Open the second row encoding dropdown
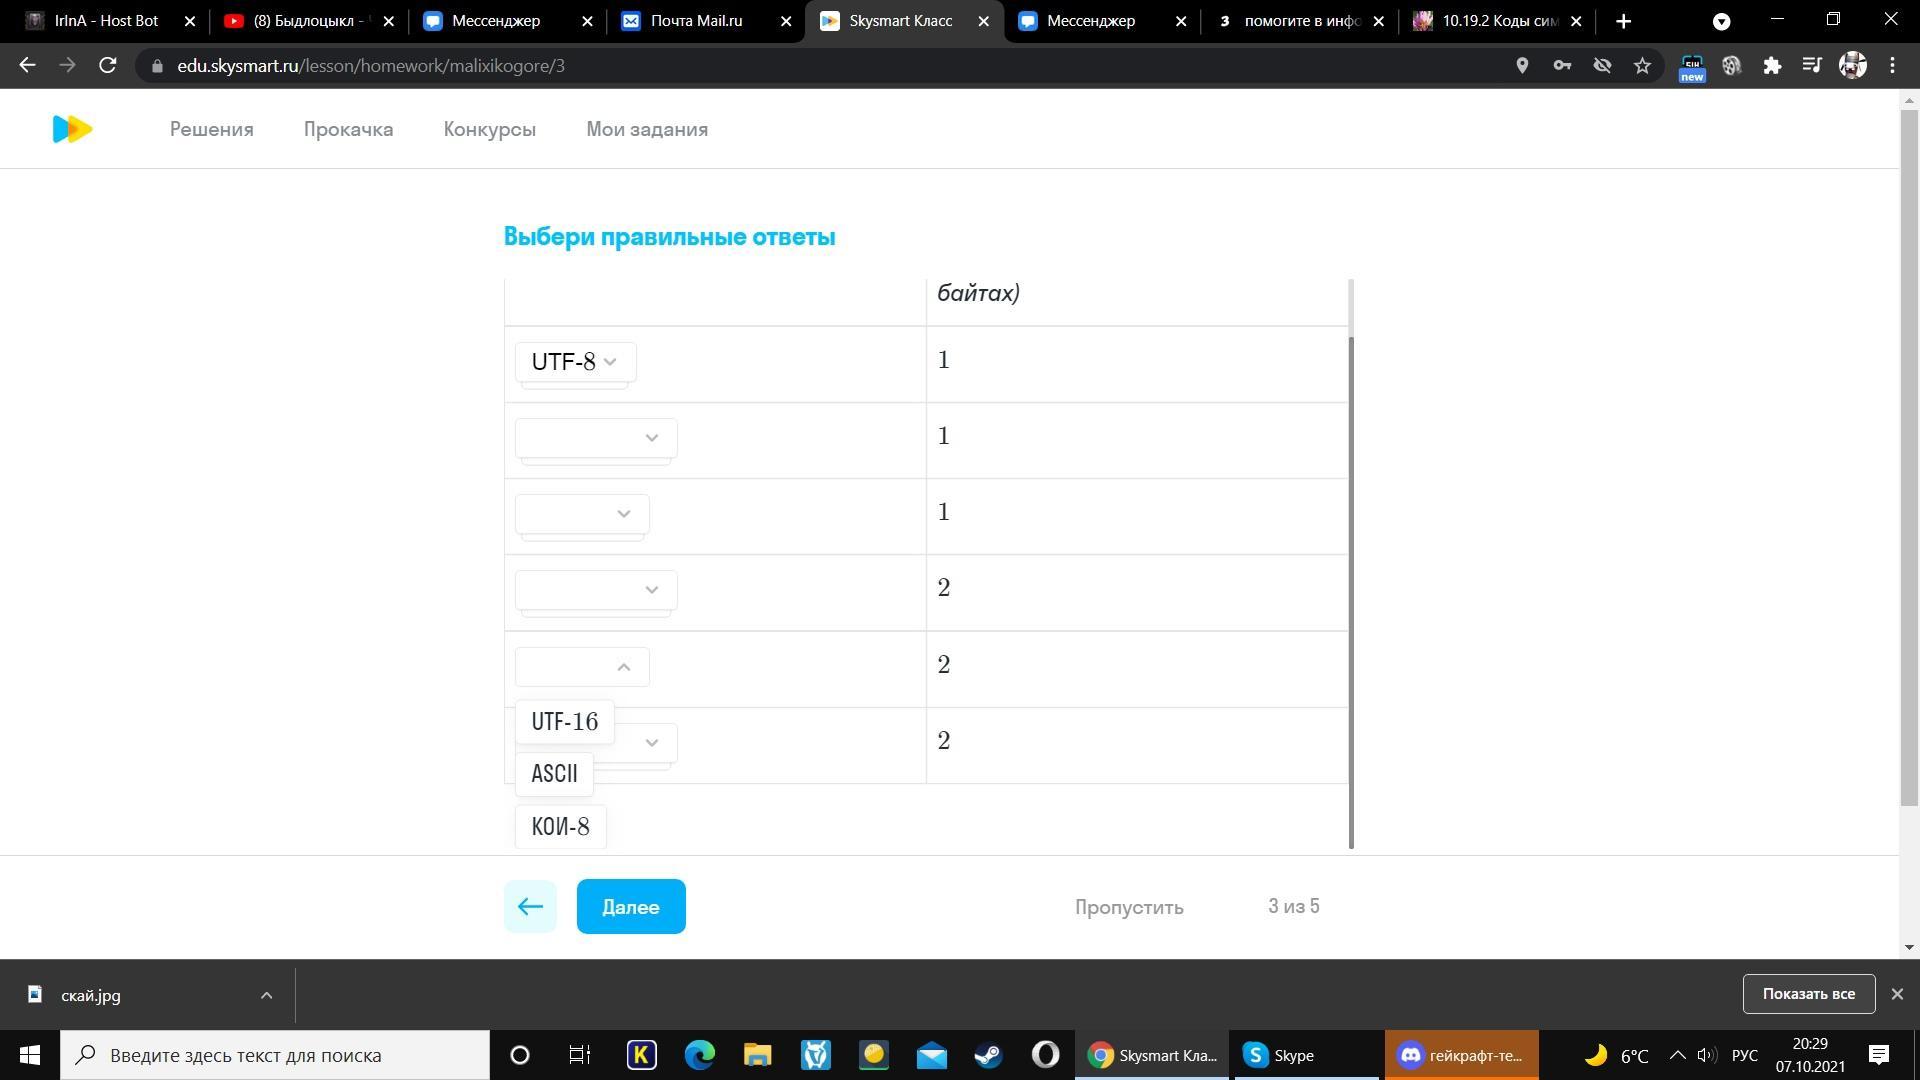 point(596,438)
